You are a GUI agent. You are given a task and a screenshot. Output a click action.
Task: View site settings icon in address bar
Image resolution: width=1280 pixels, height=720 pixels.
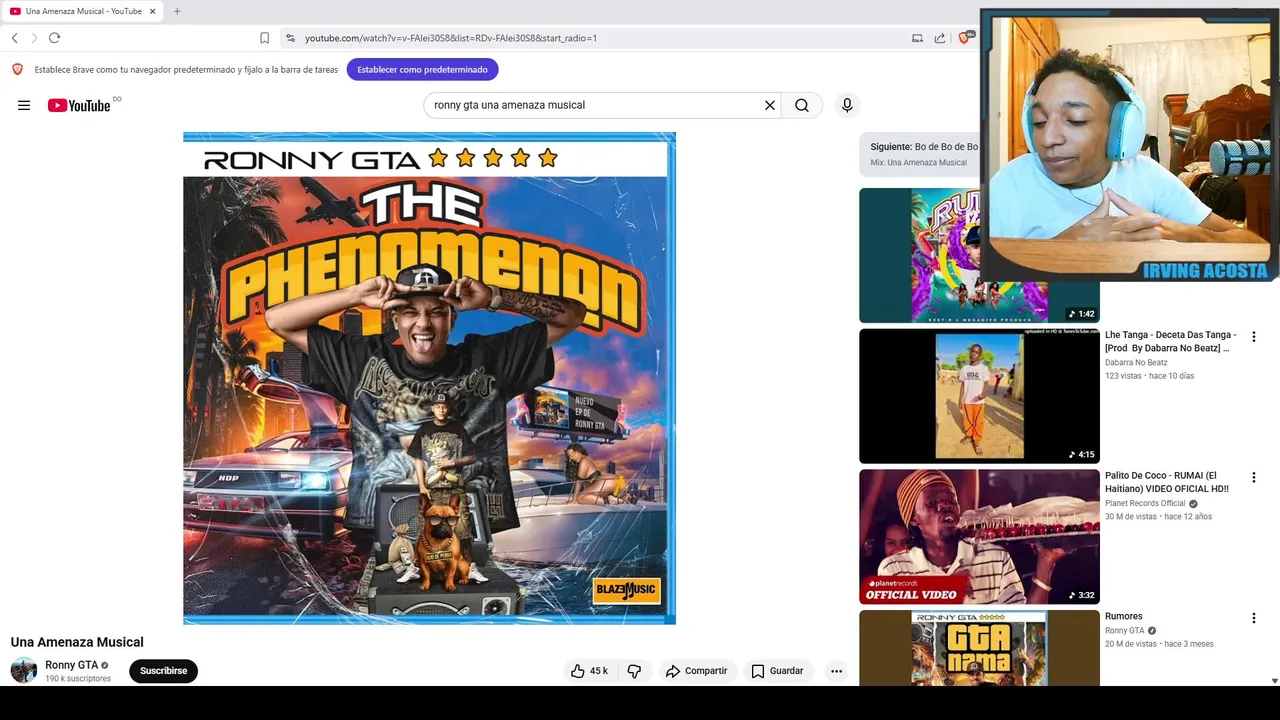290,38
